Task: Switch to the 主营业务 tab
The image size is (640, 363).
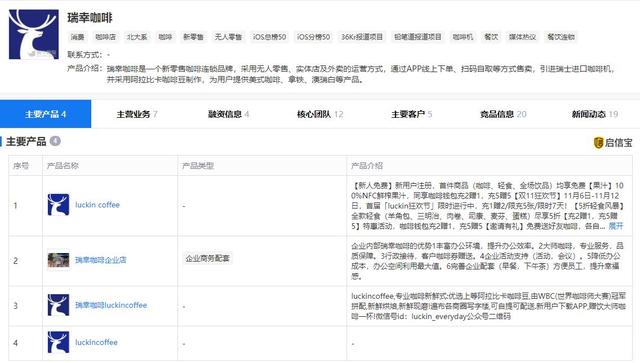Action: (x=137, y=114)
